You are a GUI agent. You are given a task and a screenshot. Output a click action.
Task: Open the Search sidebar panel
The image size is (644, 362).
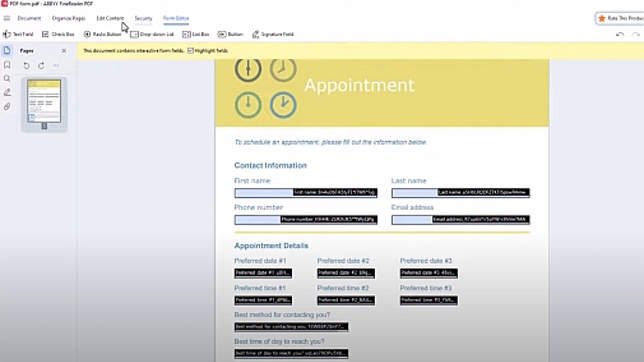click(x=7, y=78)
